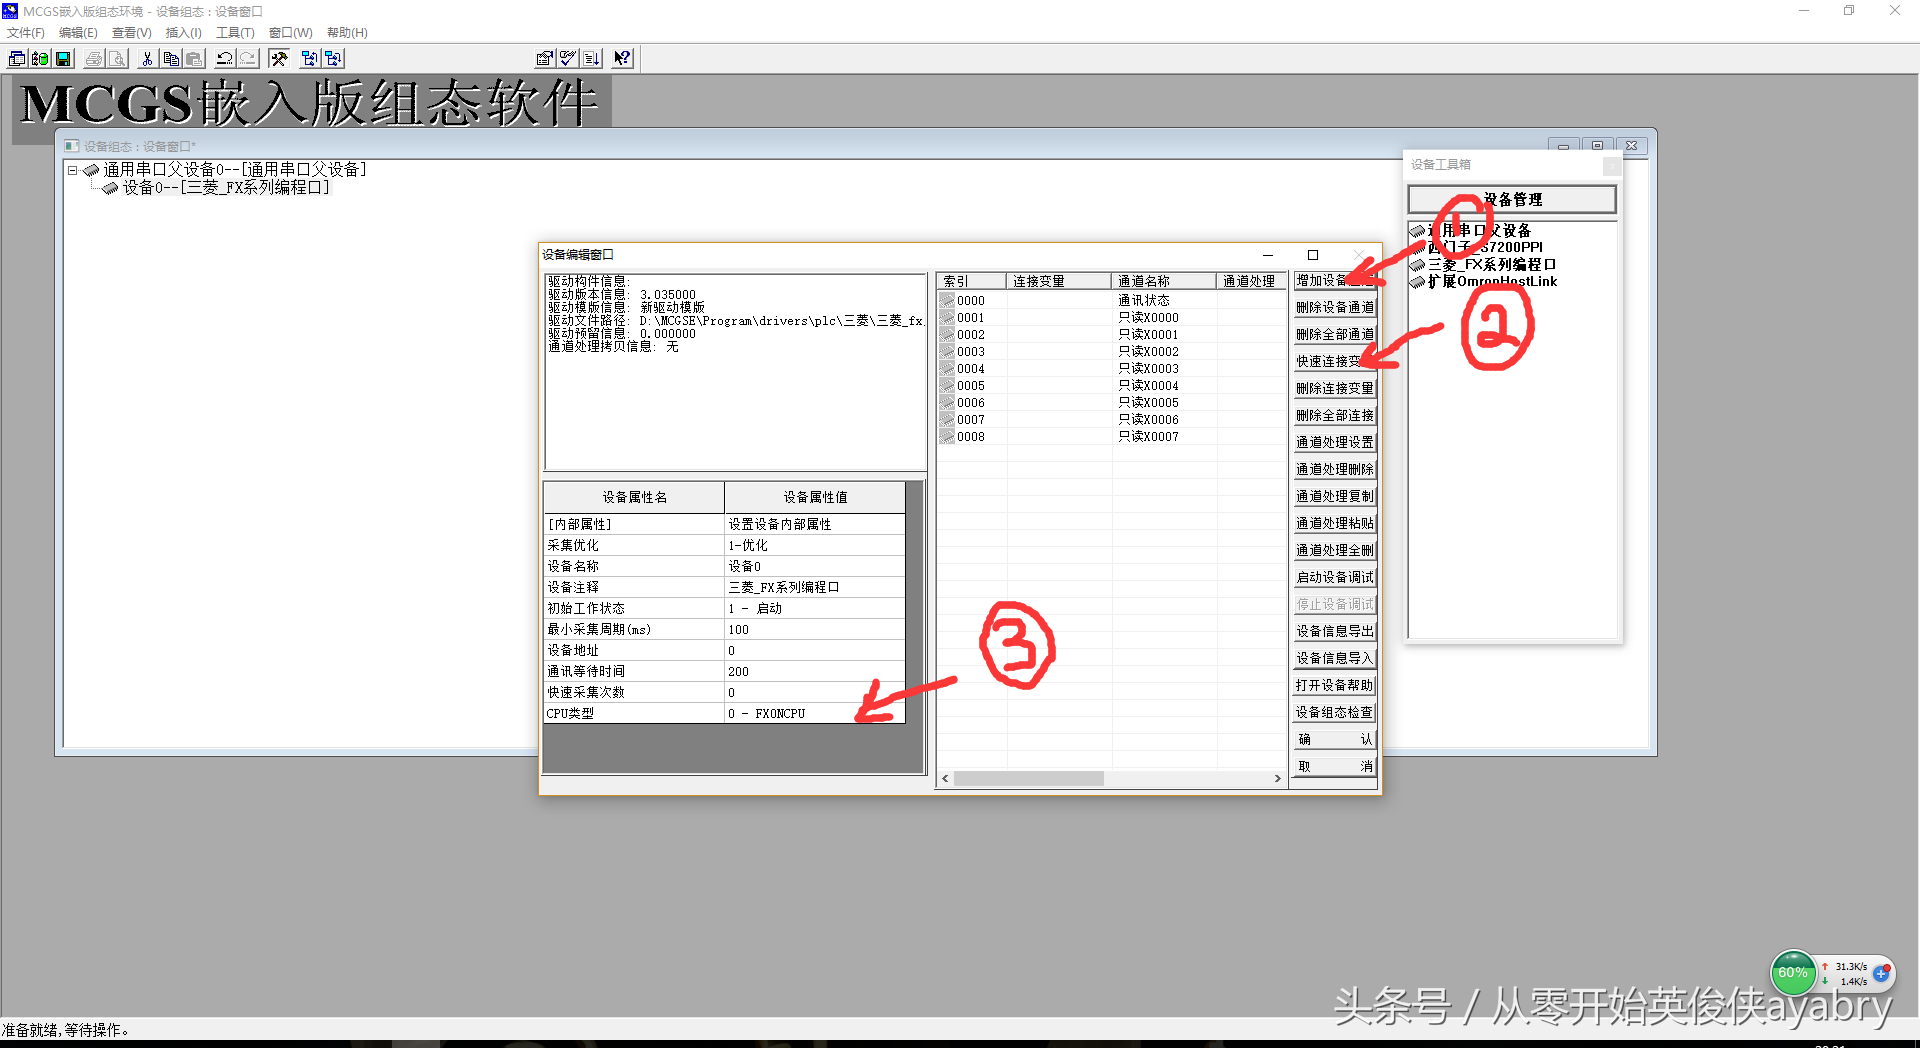1920x1048 pixels.
Task: Click the right arrow of the channel list scrollbar
Action: [x=1277, y=779]
